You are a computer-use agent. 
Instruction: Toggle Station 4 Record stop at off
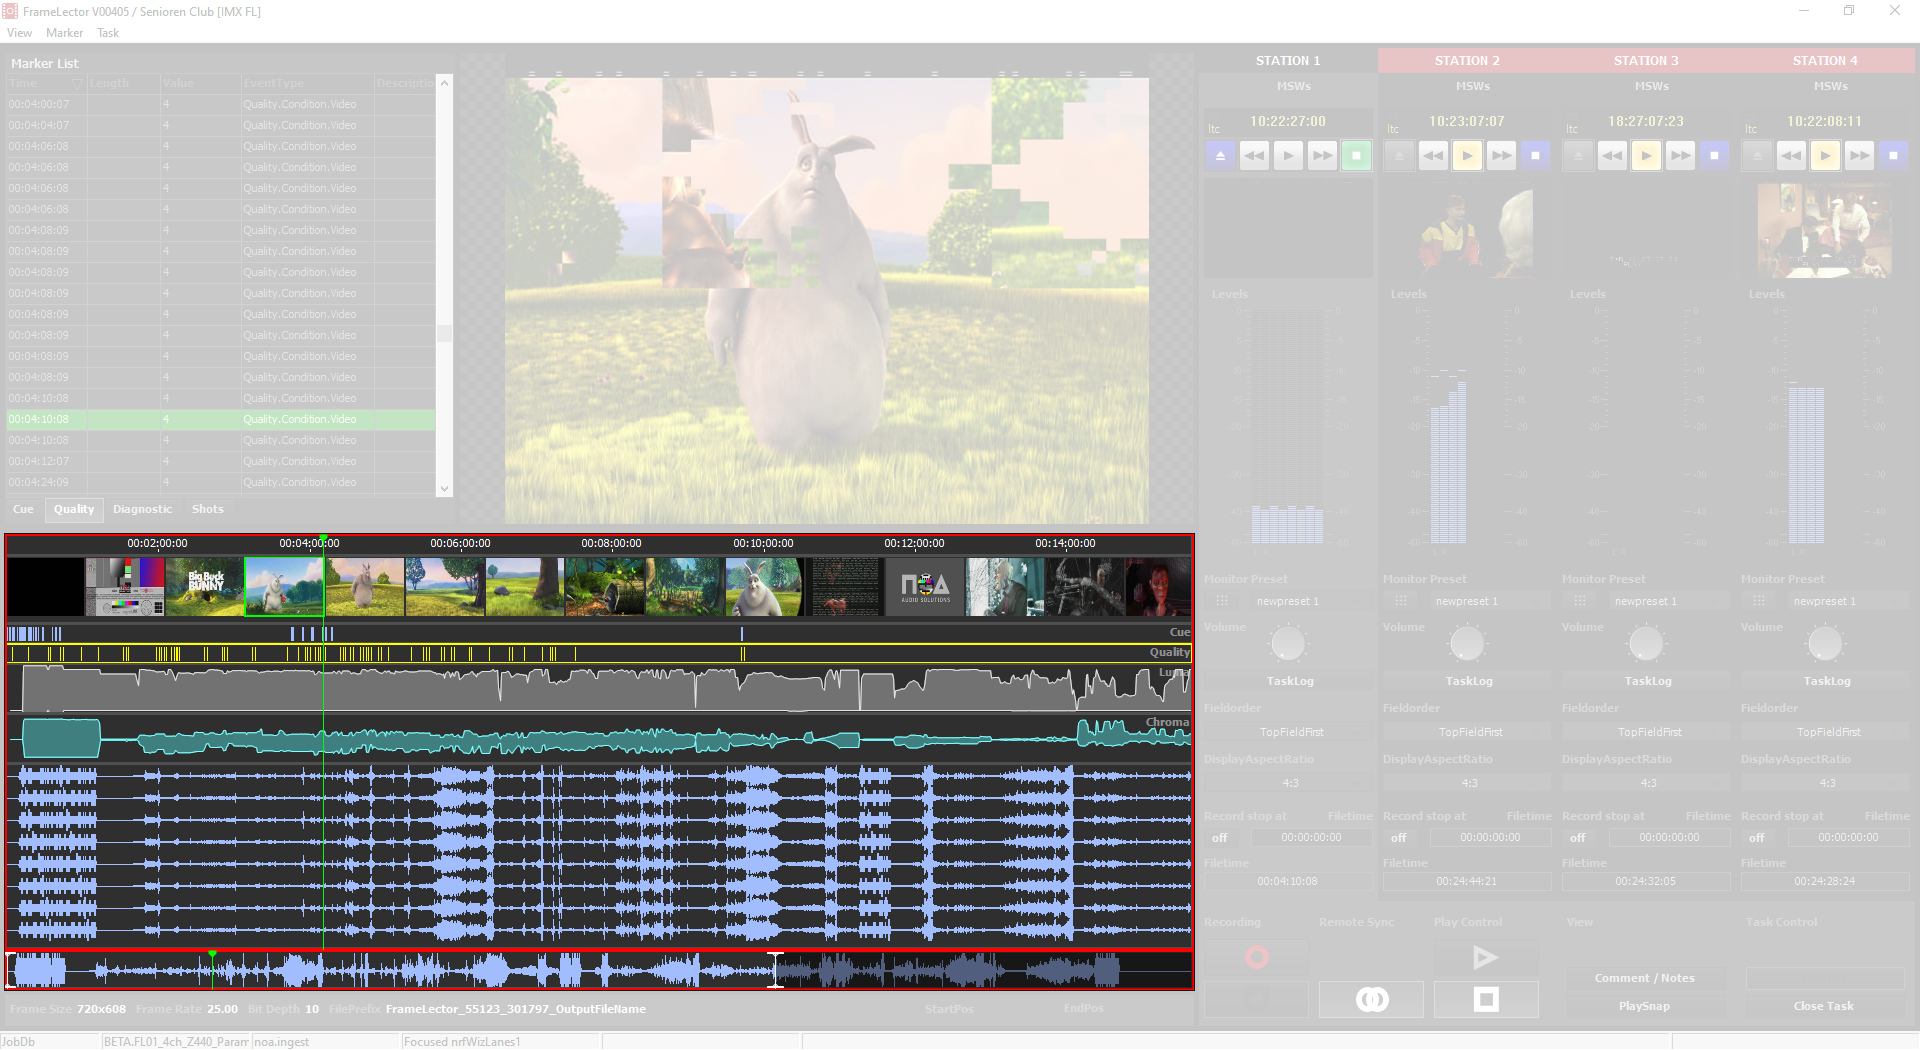[x=1756, y=838]
